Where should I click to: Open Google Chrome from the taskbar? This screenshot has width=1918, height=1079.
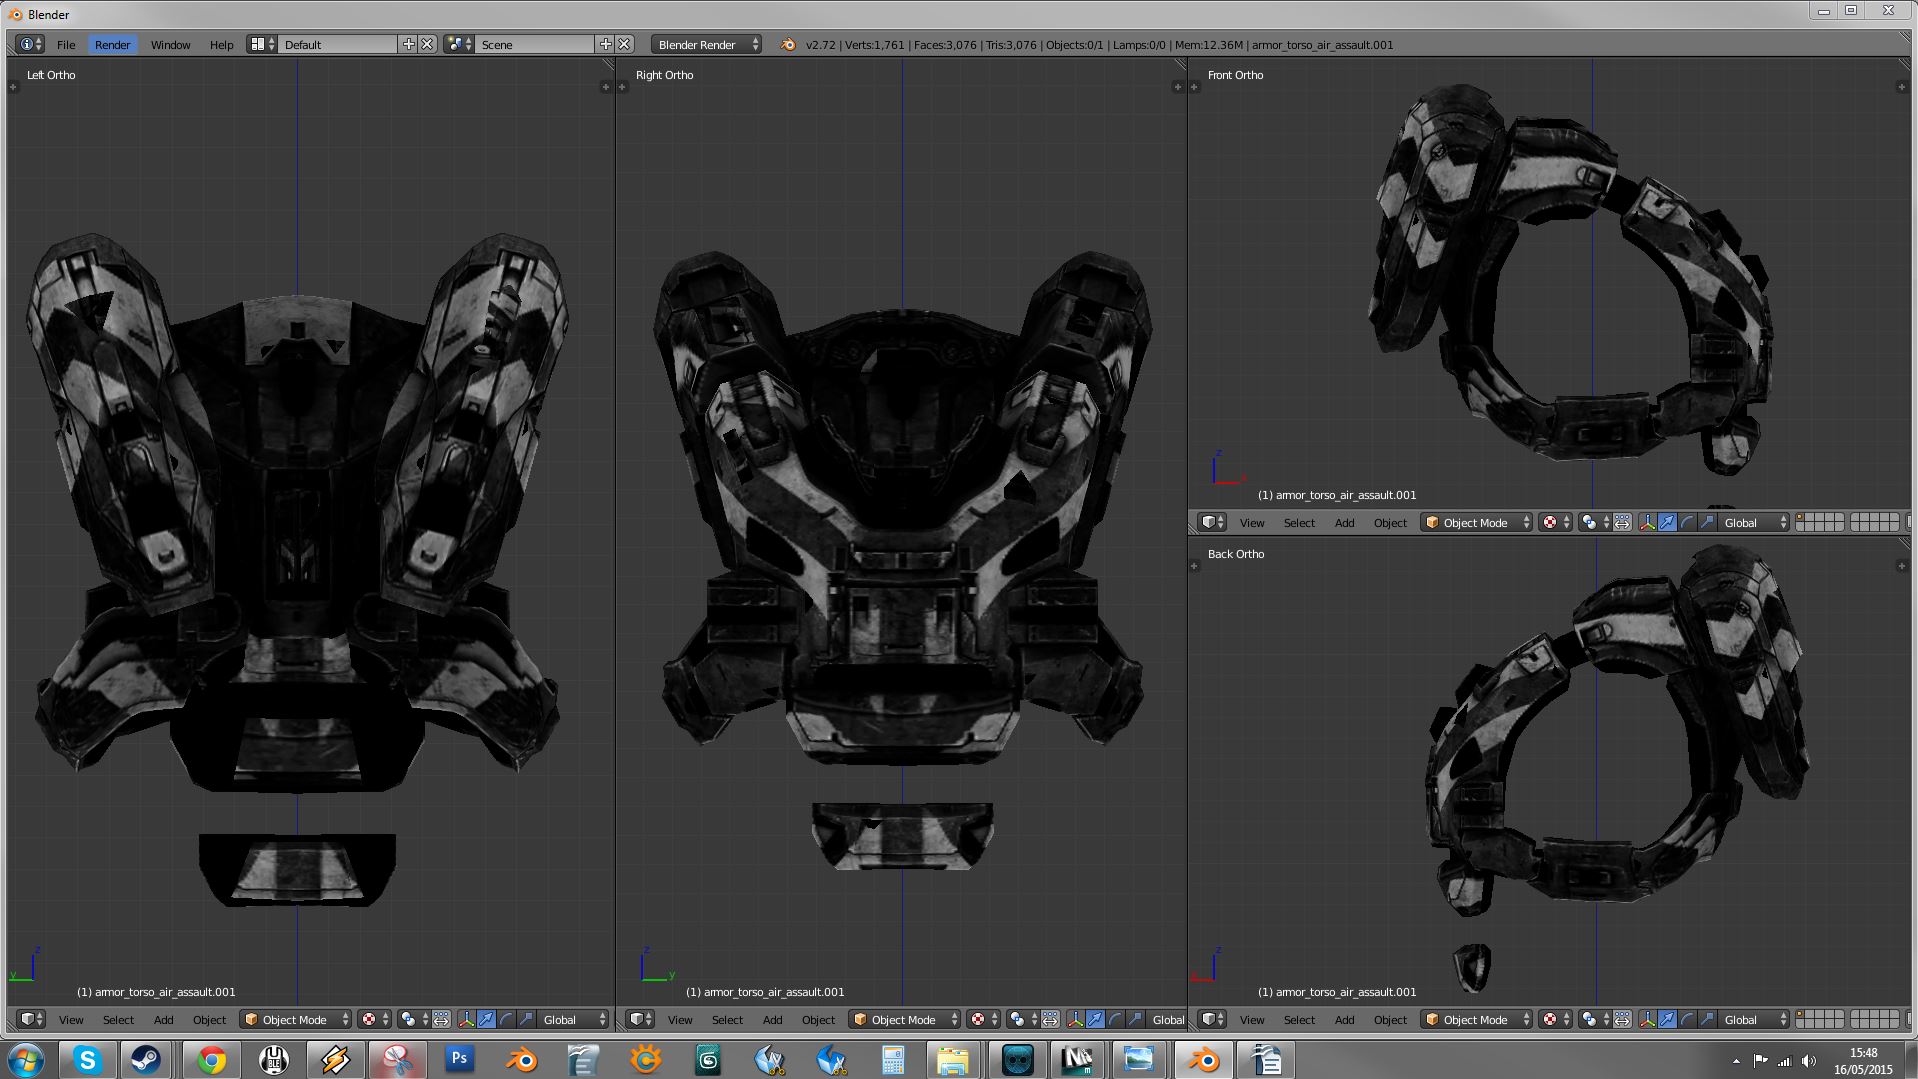tap(211, 1059)
